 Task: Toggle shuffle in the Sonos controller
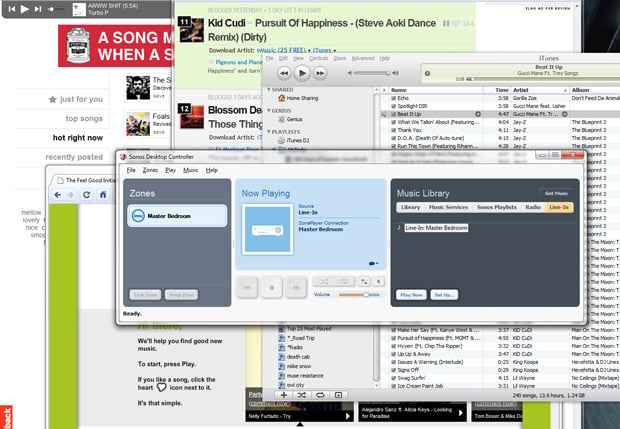(x=324, y=282)
